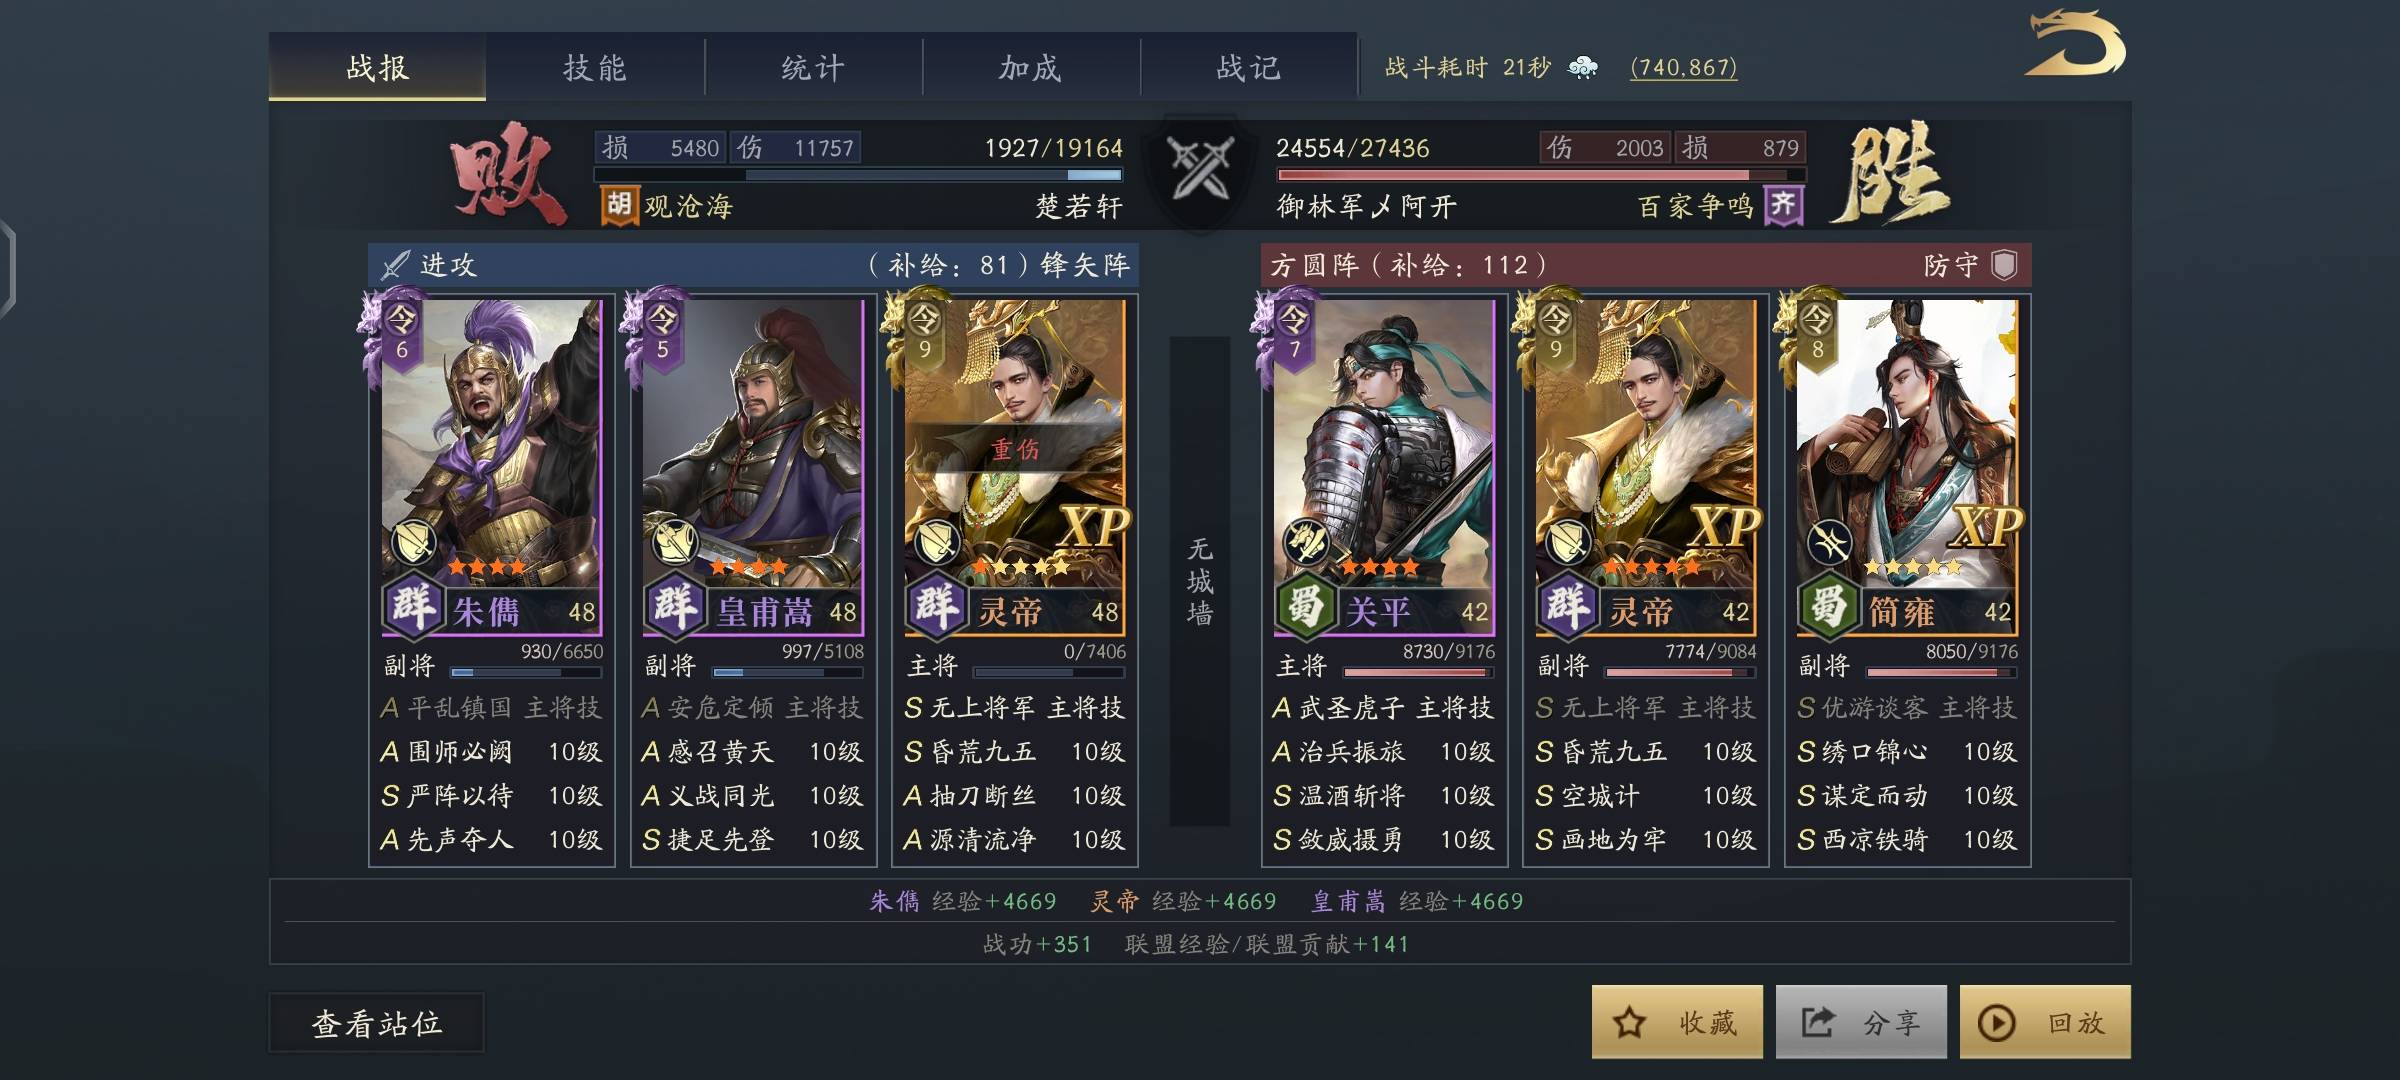The width and height of the screenshot is (2400, 1080).
Task: Click the golden dragon back icon
Action: point(2074,44)
